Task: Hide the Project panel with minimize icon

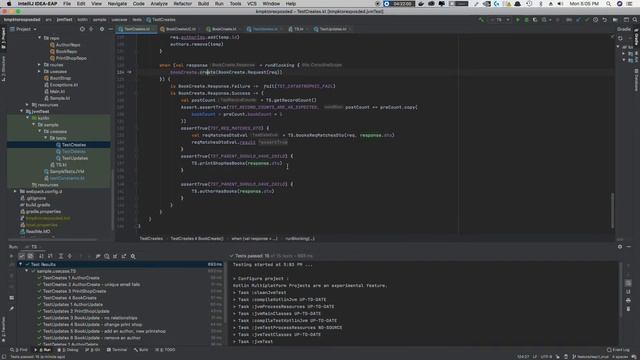Action: 110,29
